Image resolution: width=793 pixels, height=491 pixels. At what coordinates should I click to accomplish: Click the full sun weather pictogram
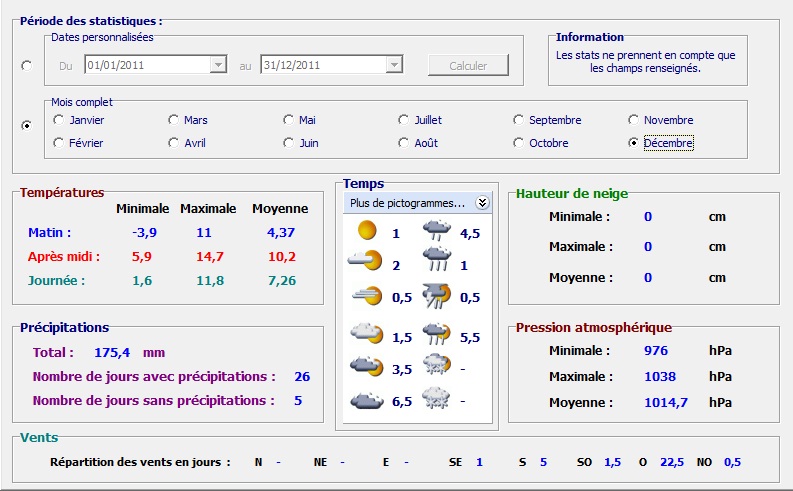(x=366, y=231)
